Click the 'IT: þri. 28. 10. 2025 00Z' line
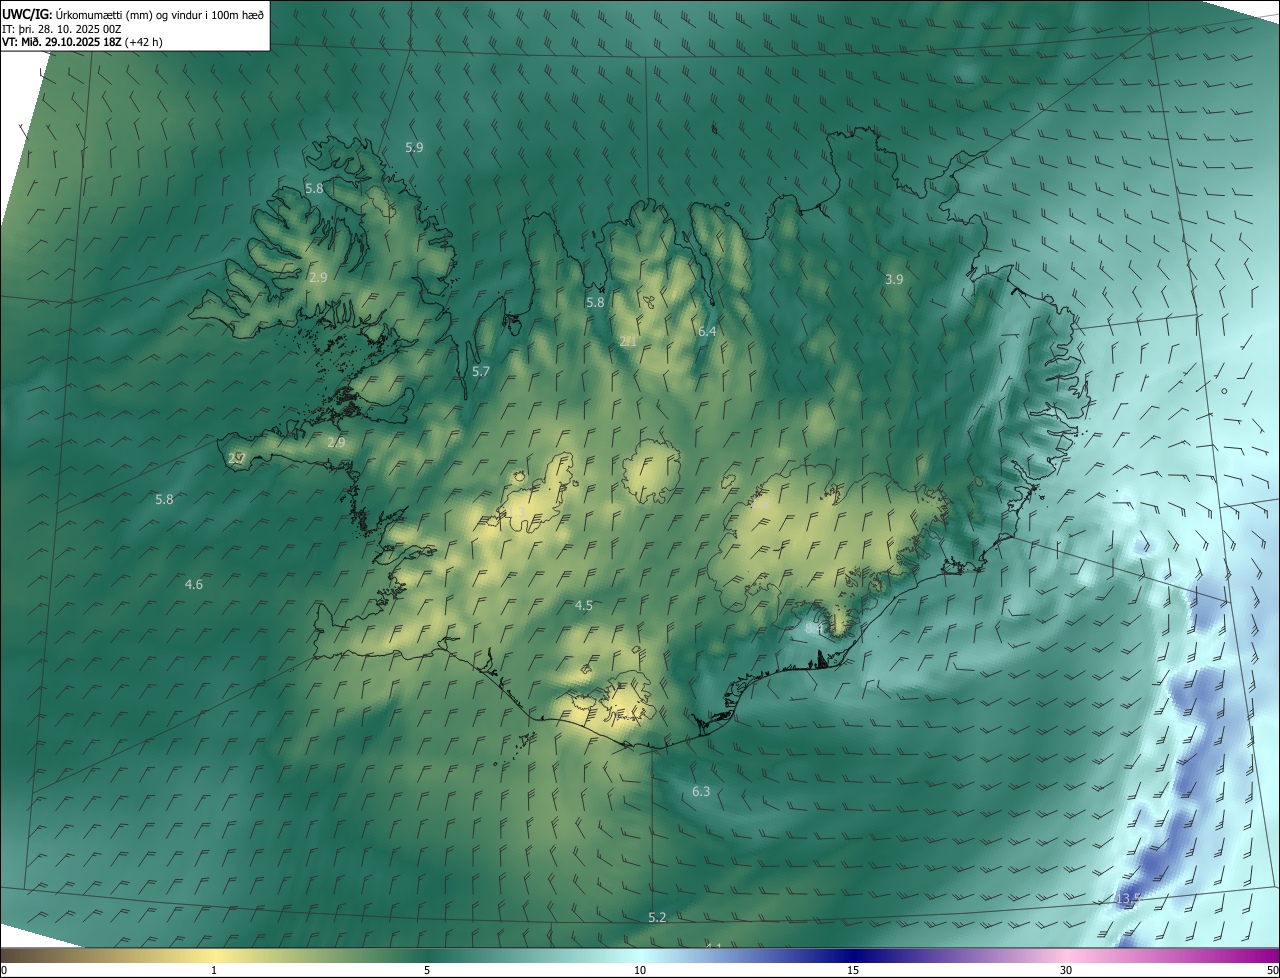This screenshot has width=1280, height=978. [62, 28]
